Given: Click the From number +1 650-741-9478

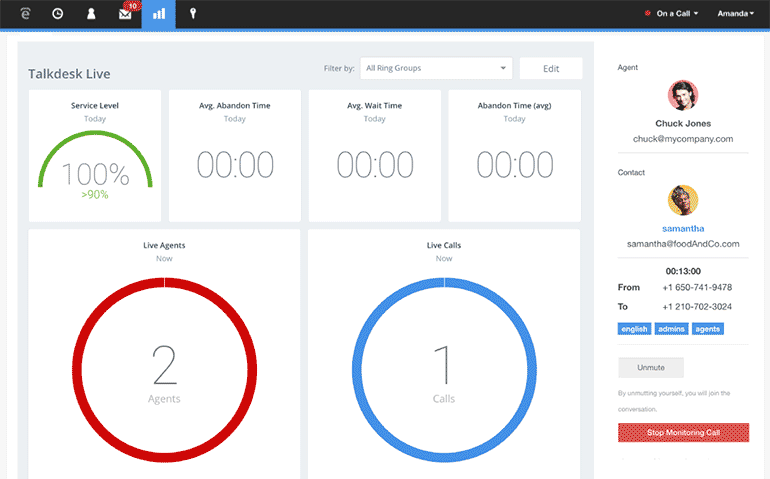Looking at the screenshot, I should coord(697,287).
